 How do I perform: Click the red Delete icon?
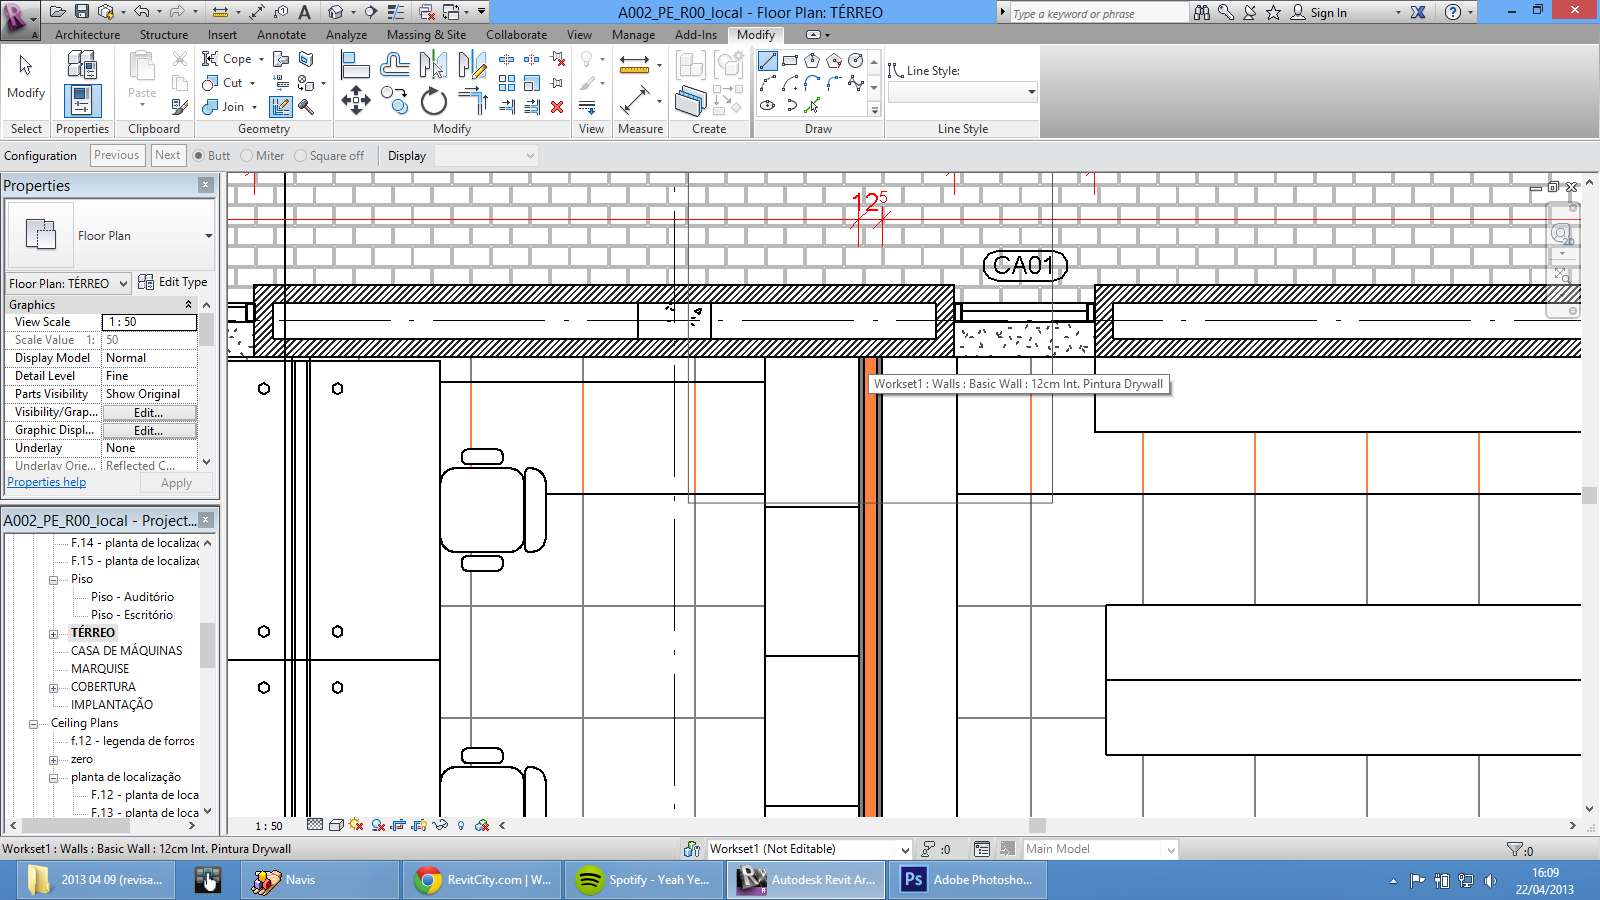[557, 107]
